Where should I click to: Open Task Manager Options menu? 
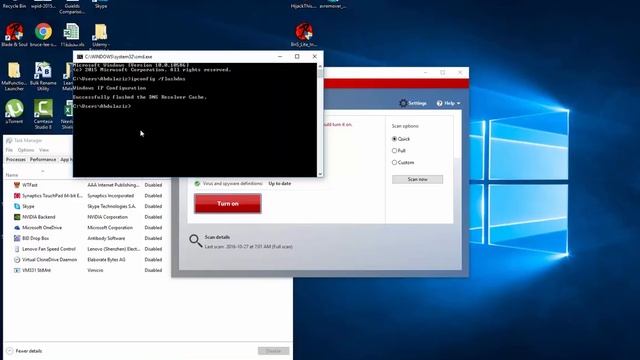pos(26,150)
